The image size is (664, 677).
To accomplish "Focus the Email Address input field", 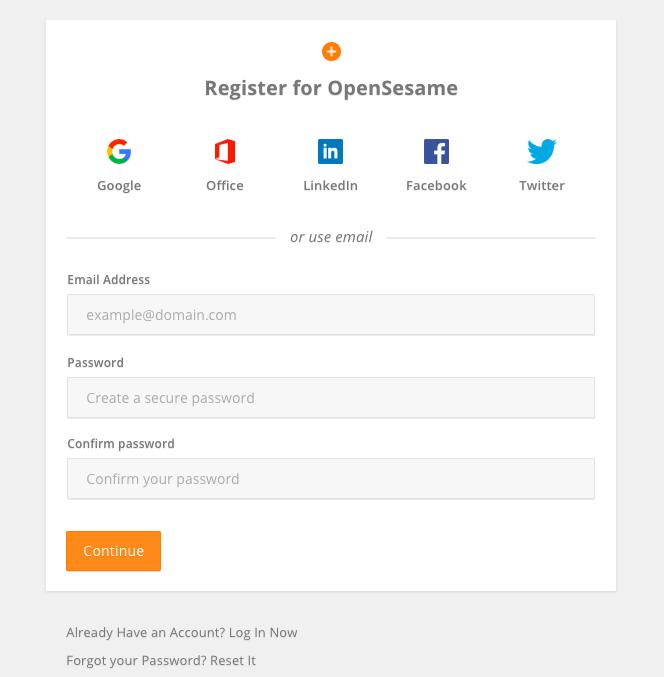I will click(331, 315).
